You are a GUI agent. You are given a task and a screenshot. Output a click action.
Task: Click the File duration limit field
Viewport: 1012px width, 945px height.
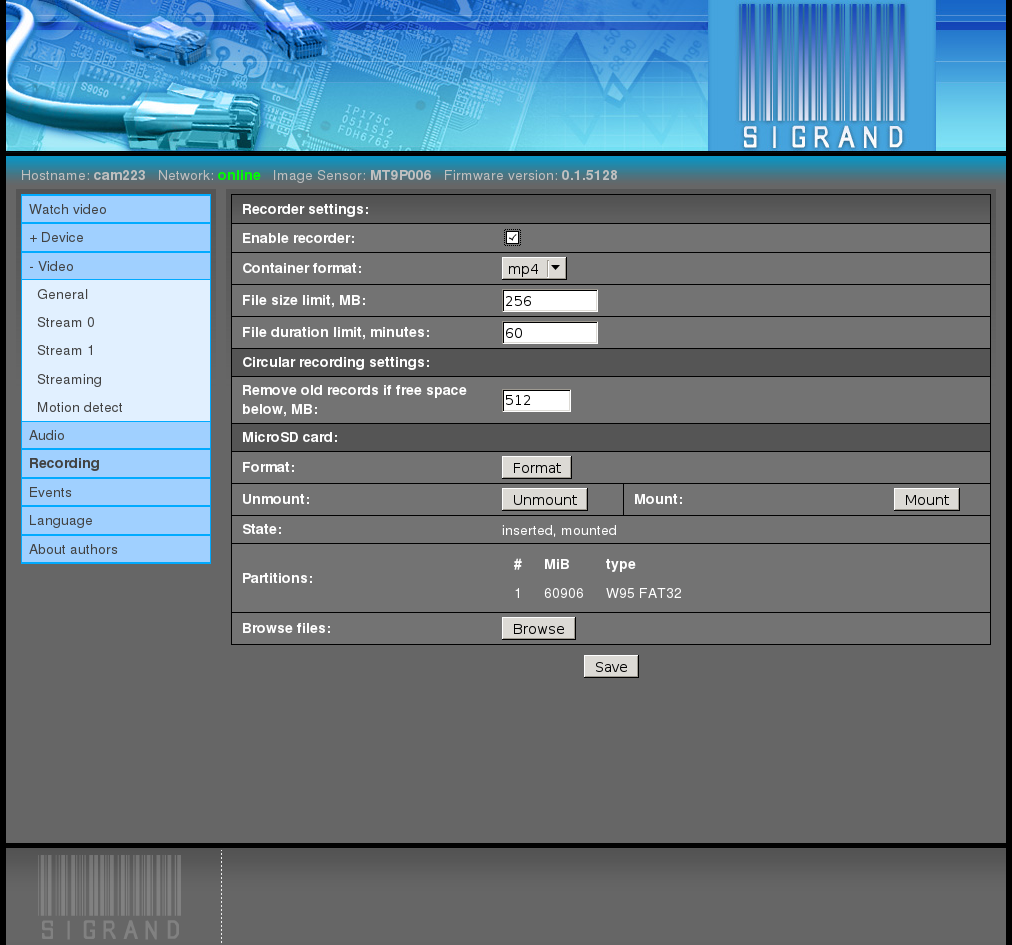pyautogui.click(x=550, y=333)
